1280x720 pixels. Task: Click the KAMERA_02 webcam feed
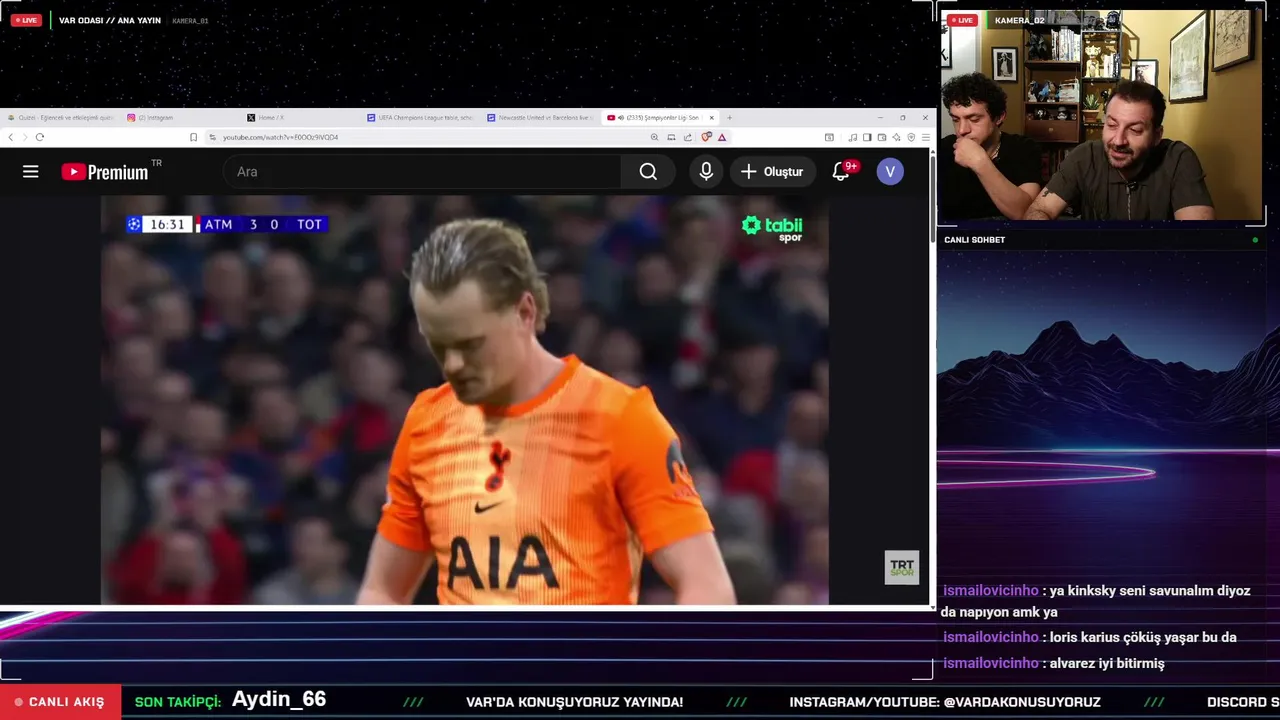tap(1102, 115)
